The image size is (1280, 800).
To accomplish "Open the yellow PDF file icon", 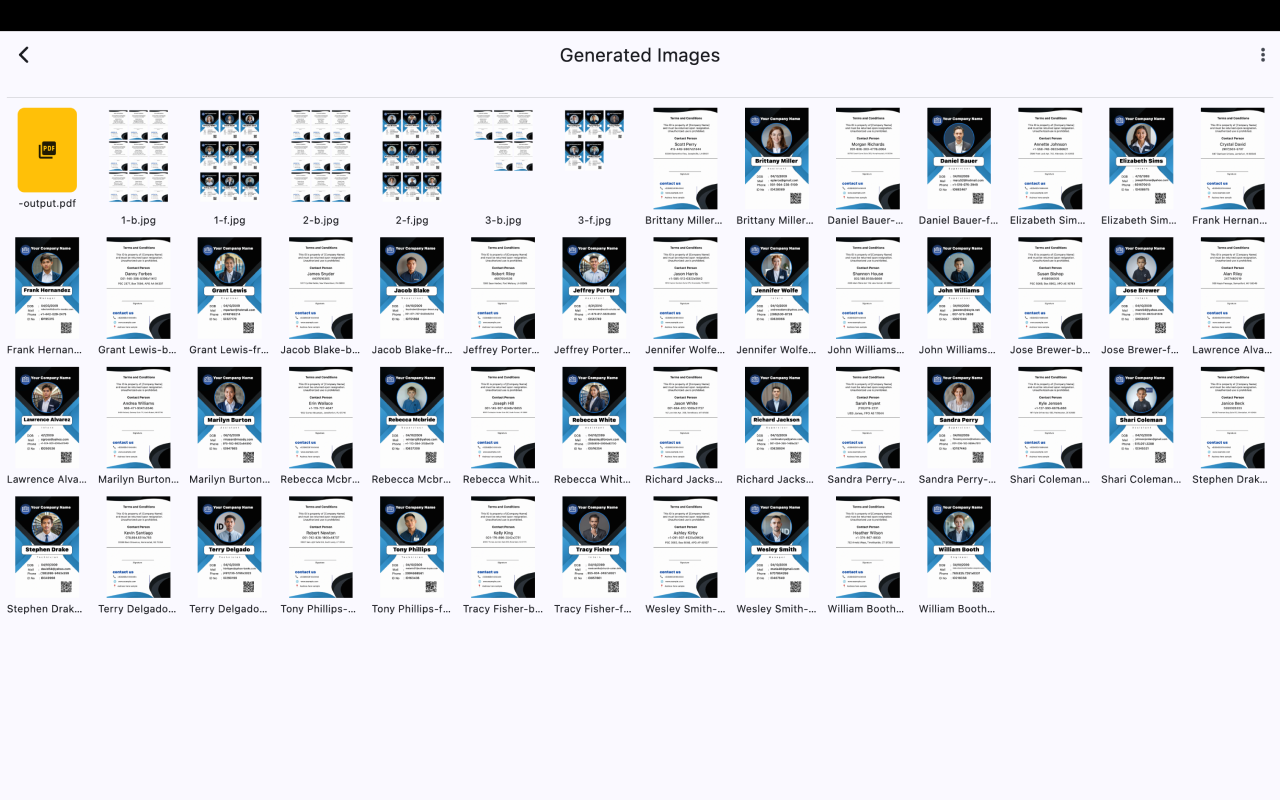I will 47,150.
